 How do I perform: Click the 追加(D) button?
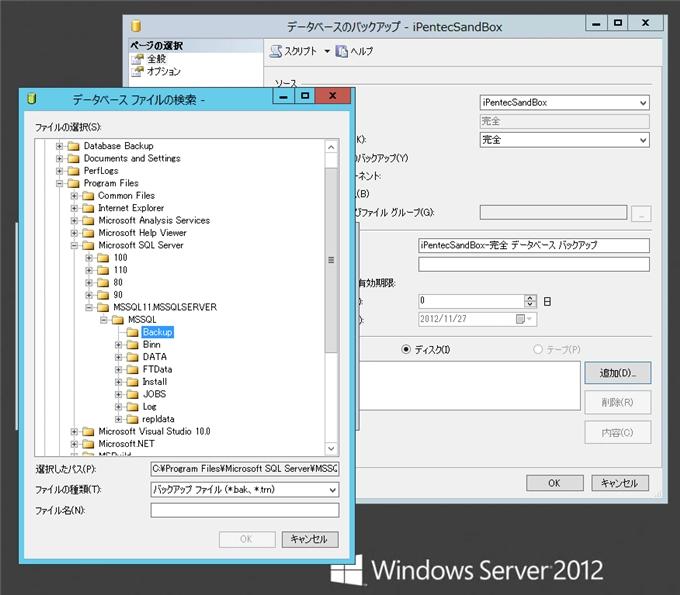(x=618, y=373)
